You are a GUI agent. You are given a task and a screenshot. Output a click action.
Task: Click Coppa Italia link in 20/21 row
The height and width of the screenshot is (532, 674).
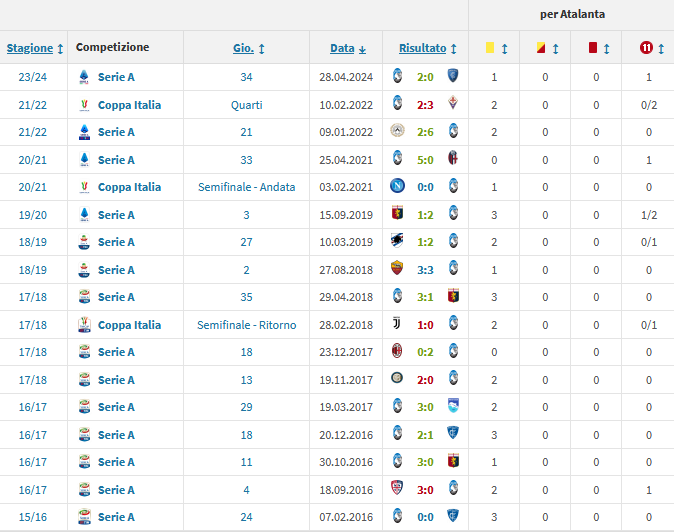129,187
